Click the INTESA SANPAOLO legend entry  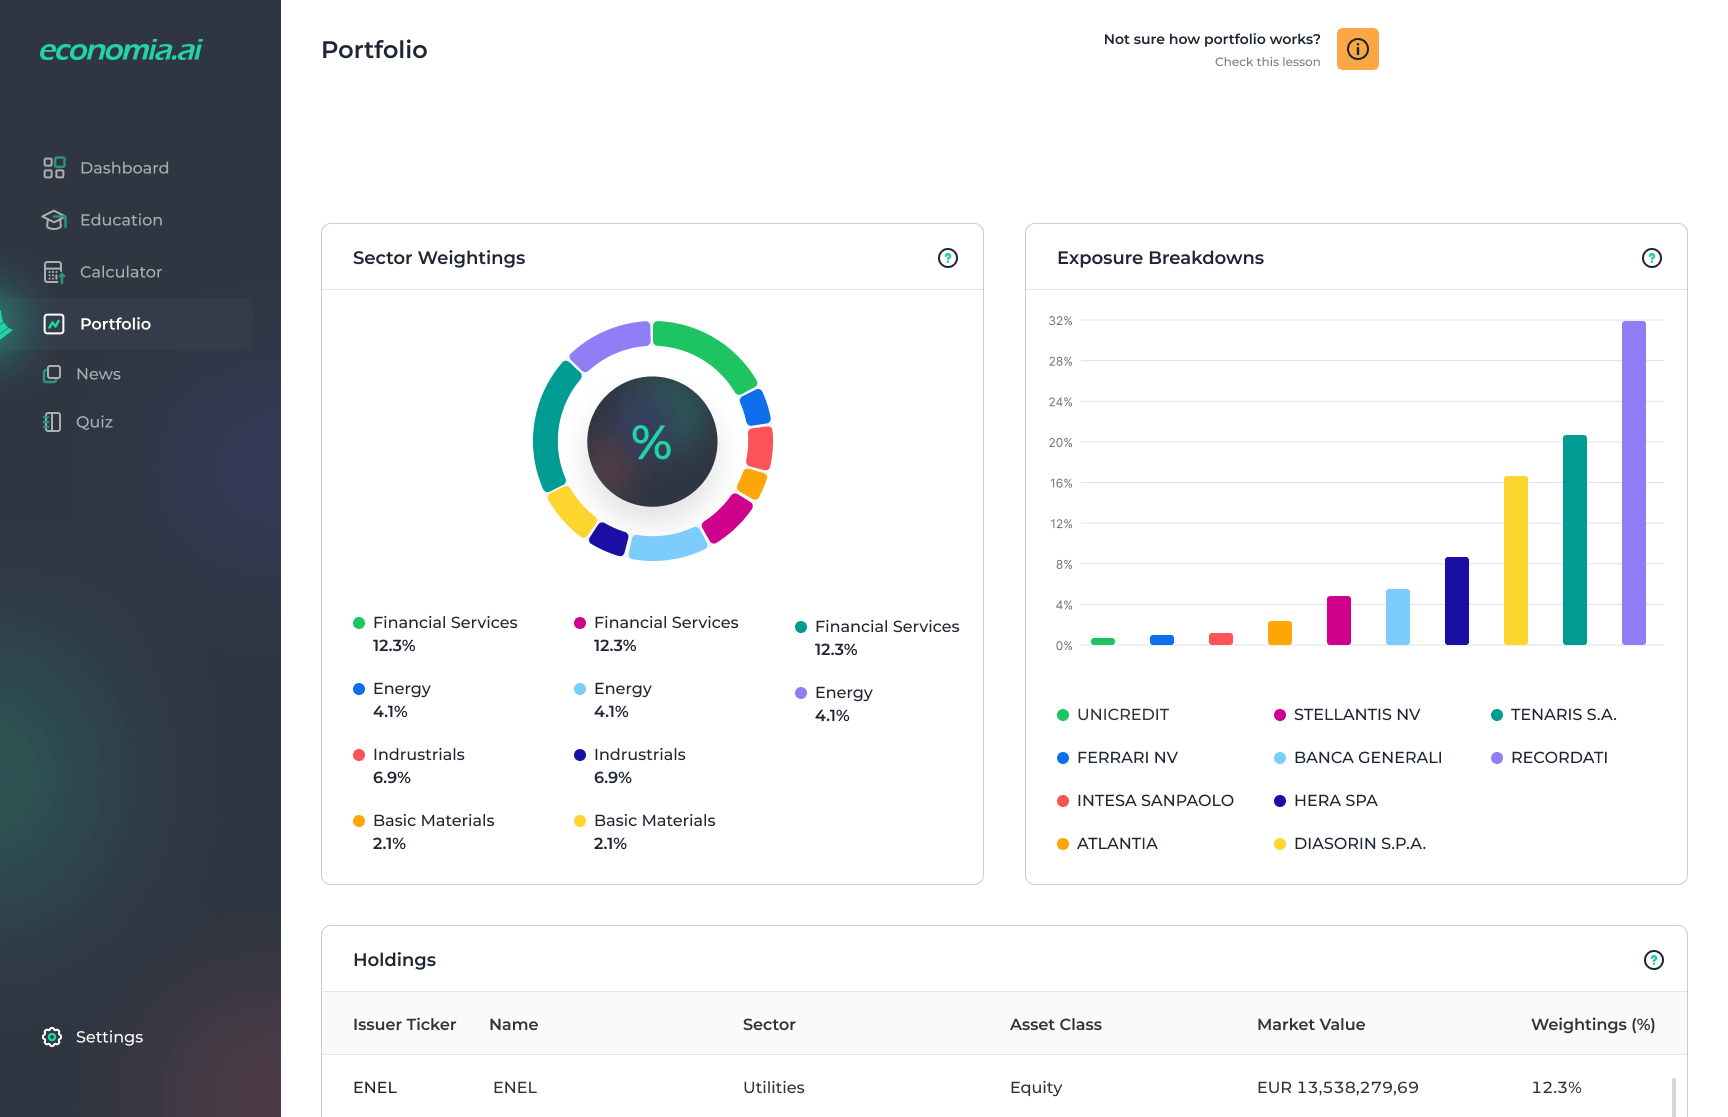coord(1146,801)
